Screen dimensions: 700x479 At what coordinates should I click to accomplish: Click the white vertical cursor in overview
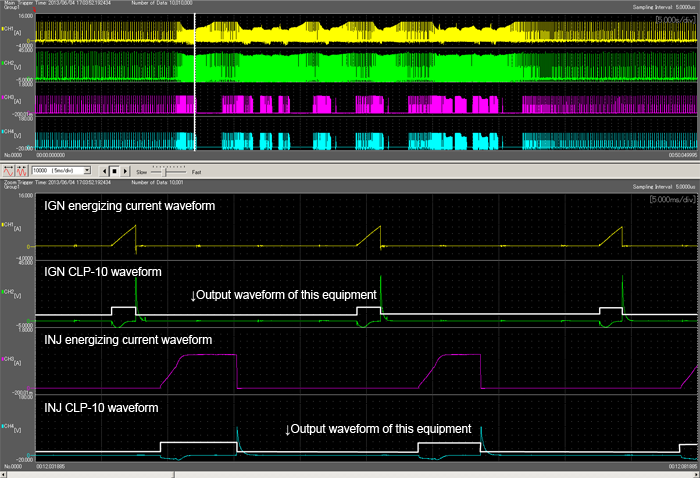point(195,83)
